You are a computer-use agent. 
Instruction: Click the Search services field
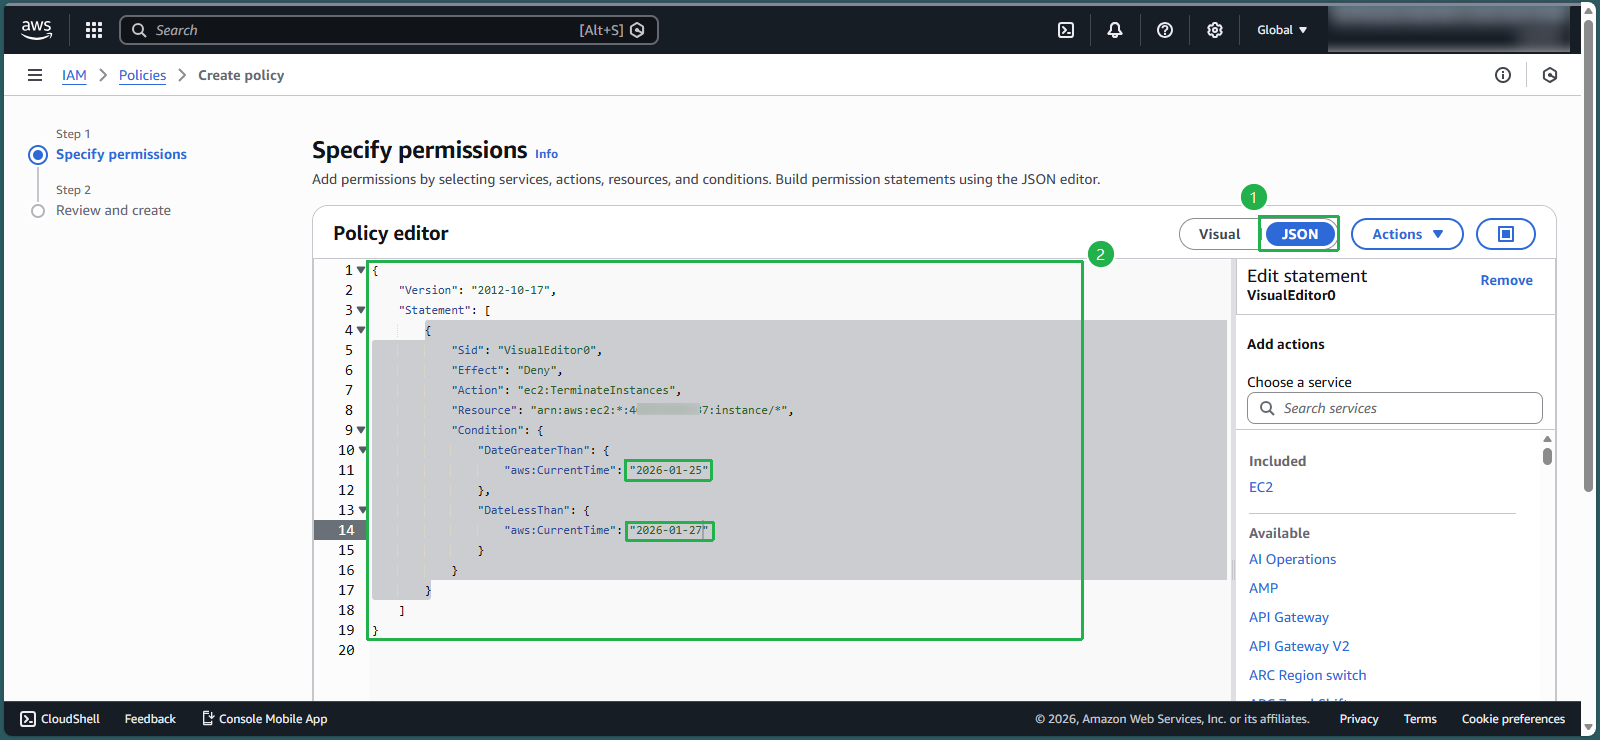[1395, 408]
